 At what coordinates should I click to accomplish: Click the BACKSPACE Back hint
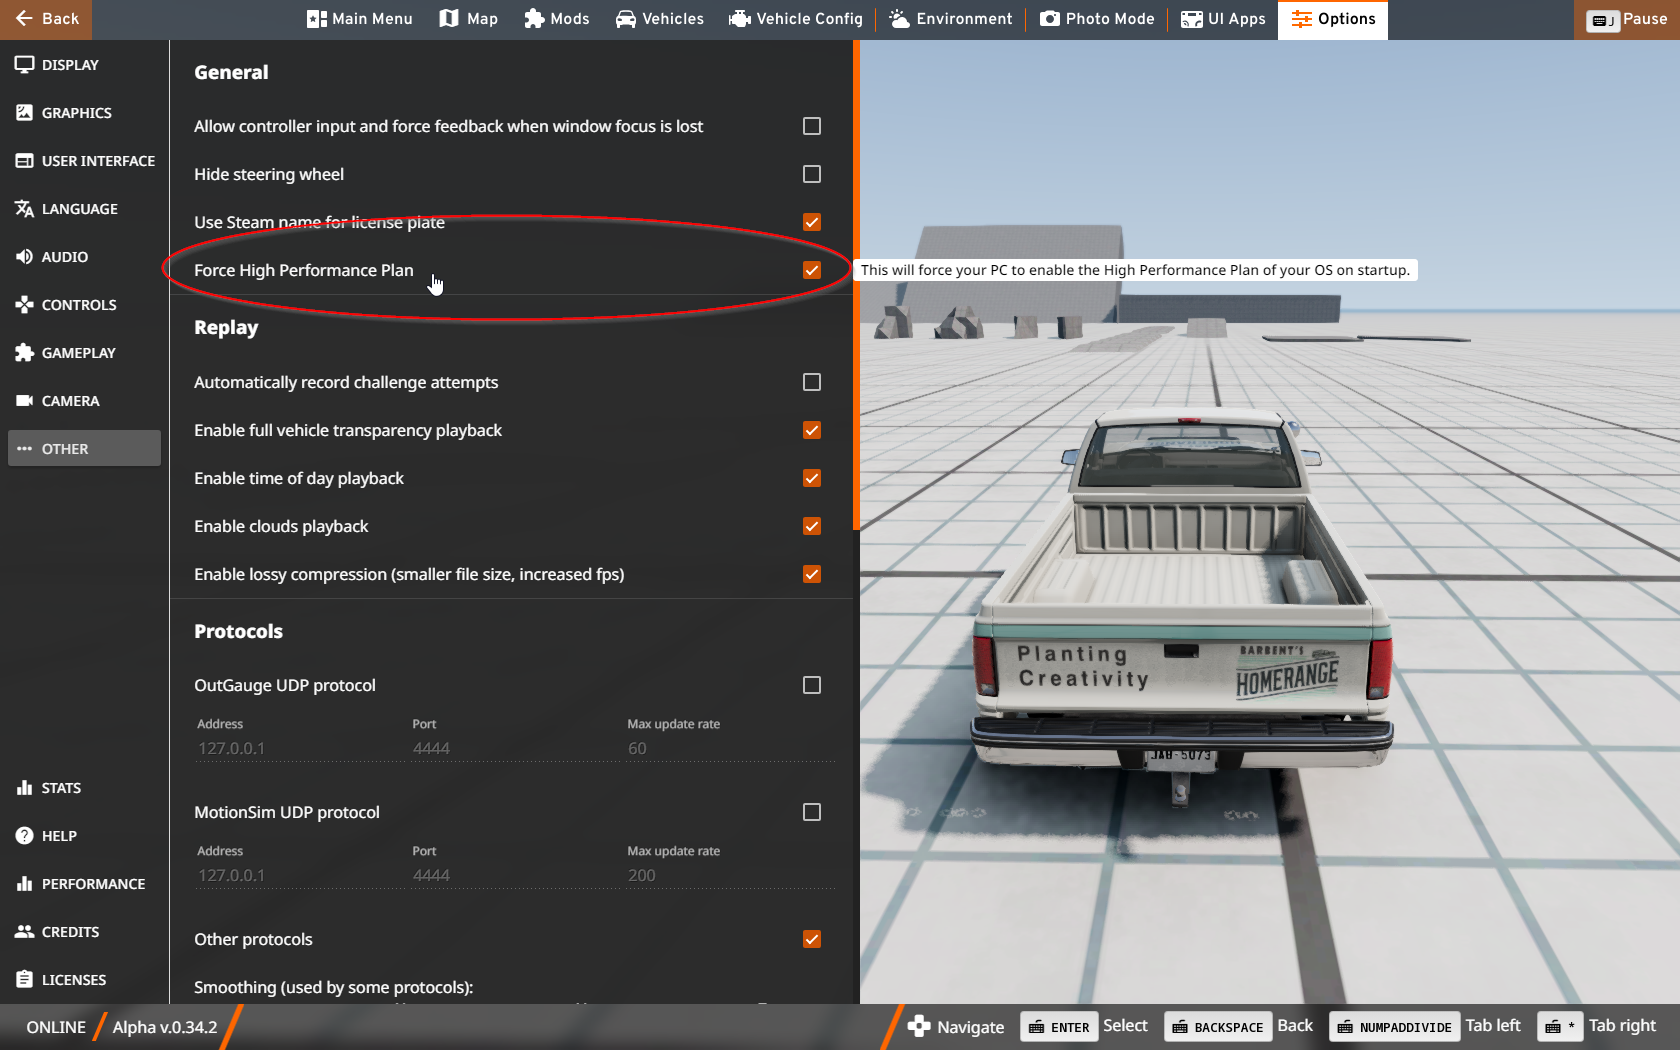(x=1239, y=1027)
